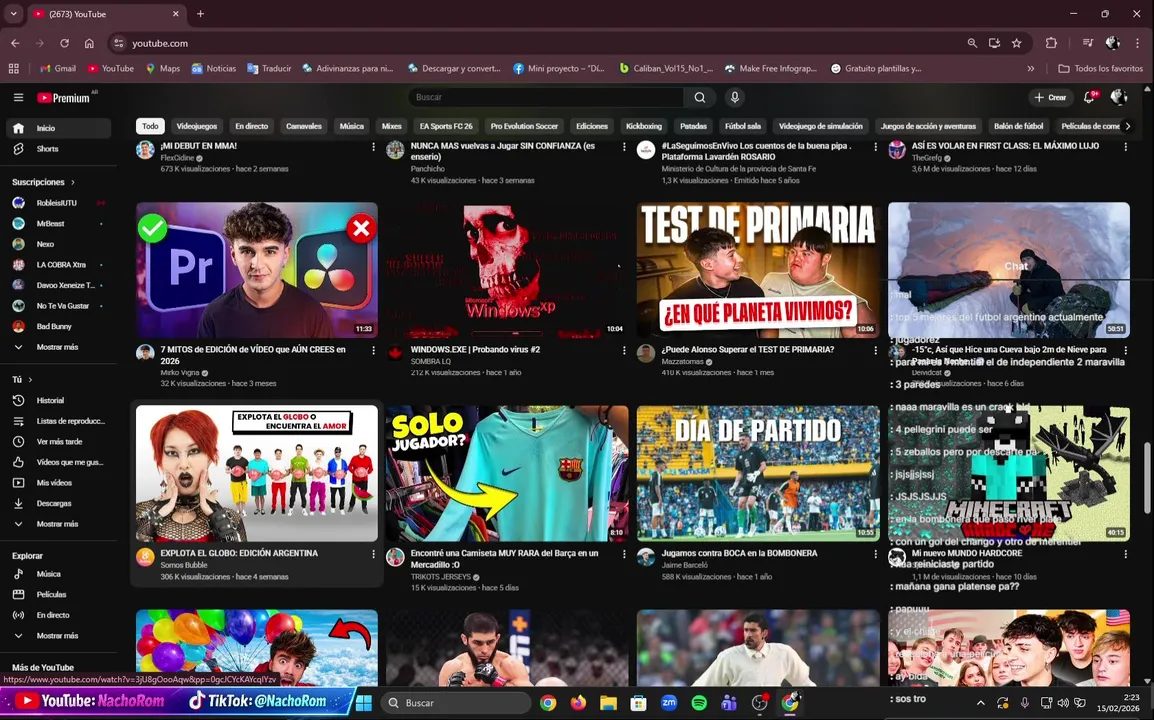Image resolution: width=1154 pixels, height=720 pixels.
Task: Open the Gmail bookmark
Action: tap(57, 68)
